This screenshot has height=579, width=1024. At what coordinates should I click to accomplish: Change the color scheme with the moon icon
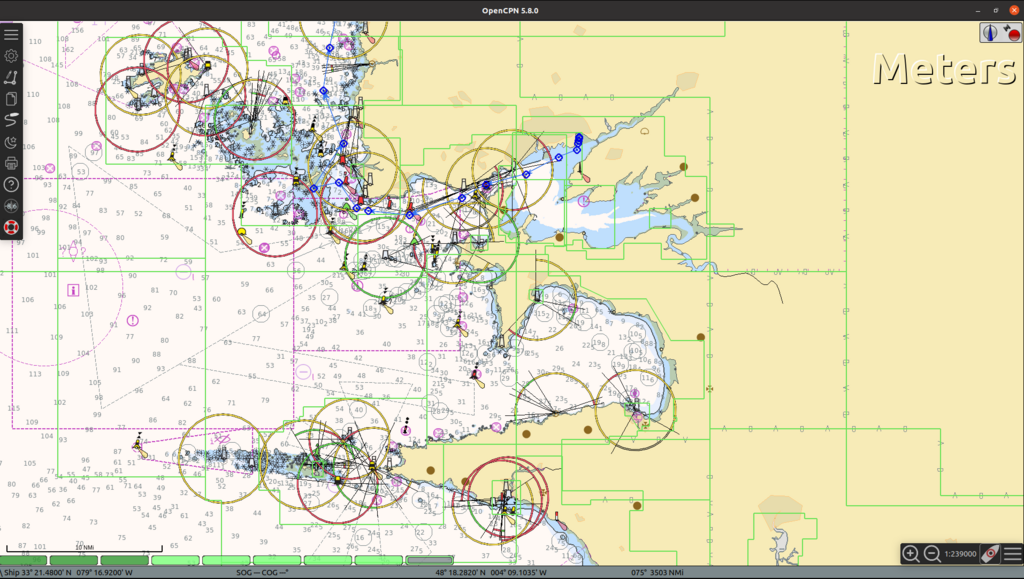11,142
